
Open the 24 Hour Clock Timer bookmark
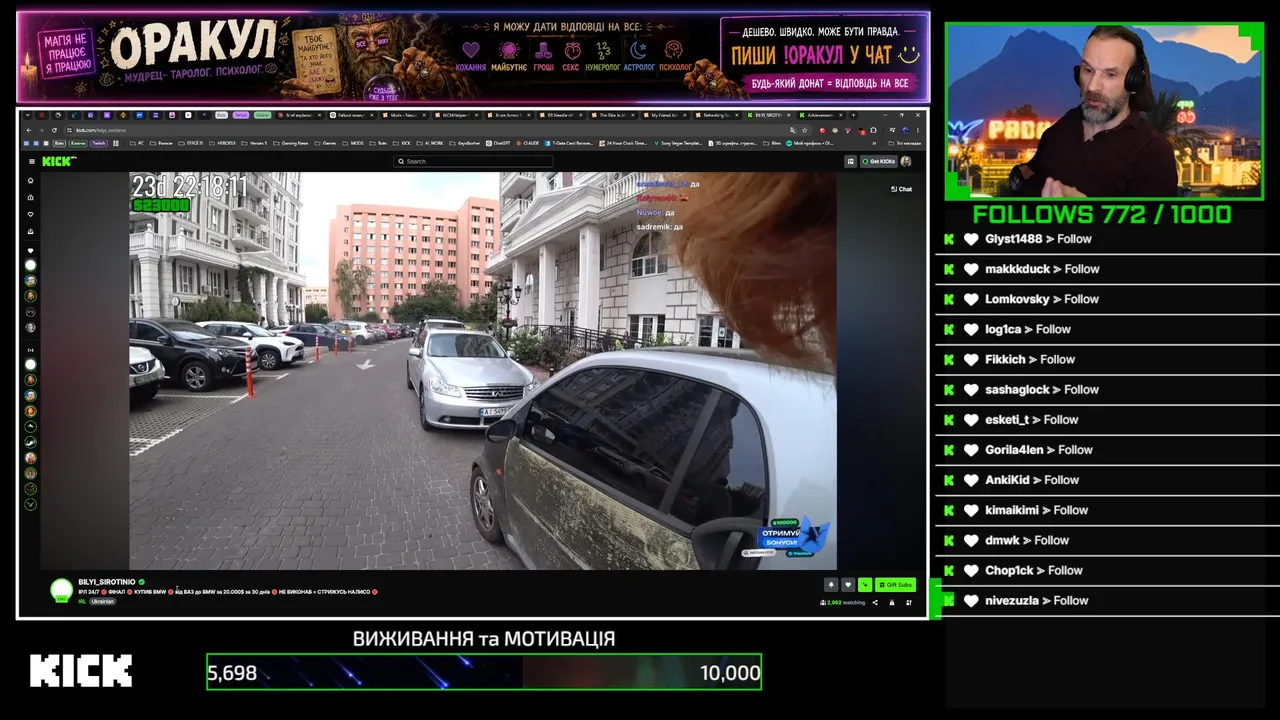tap(622, 143)
